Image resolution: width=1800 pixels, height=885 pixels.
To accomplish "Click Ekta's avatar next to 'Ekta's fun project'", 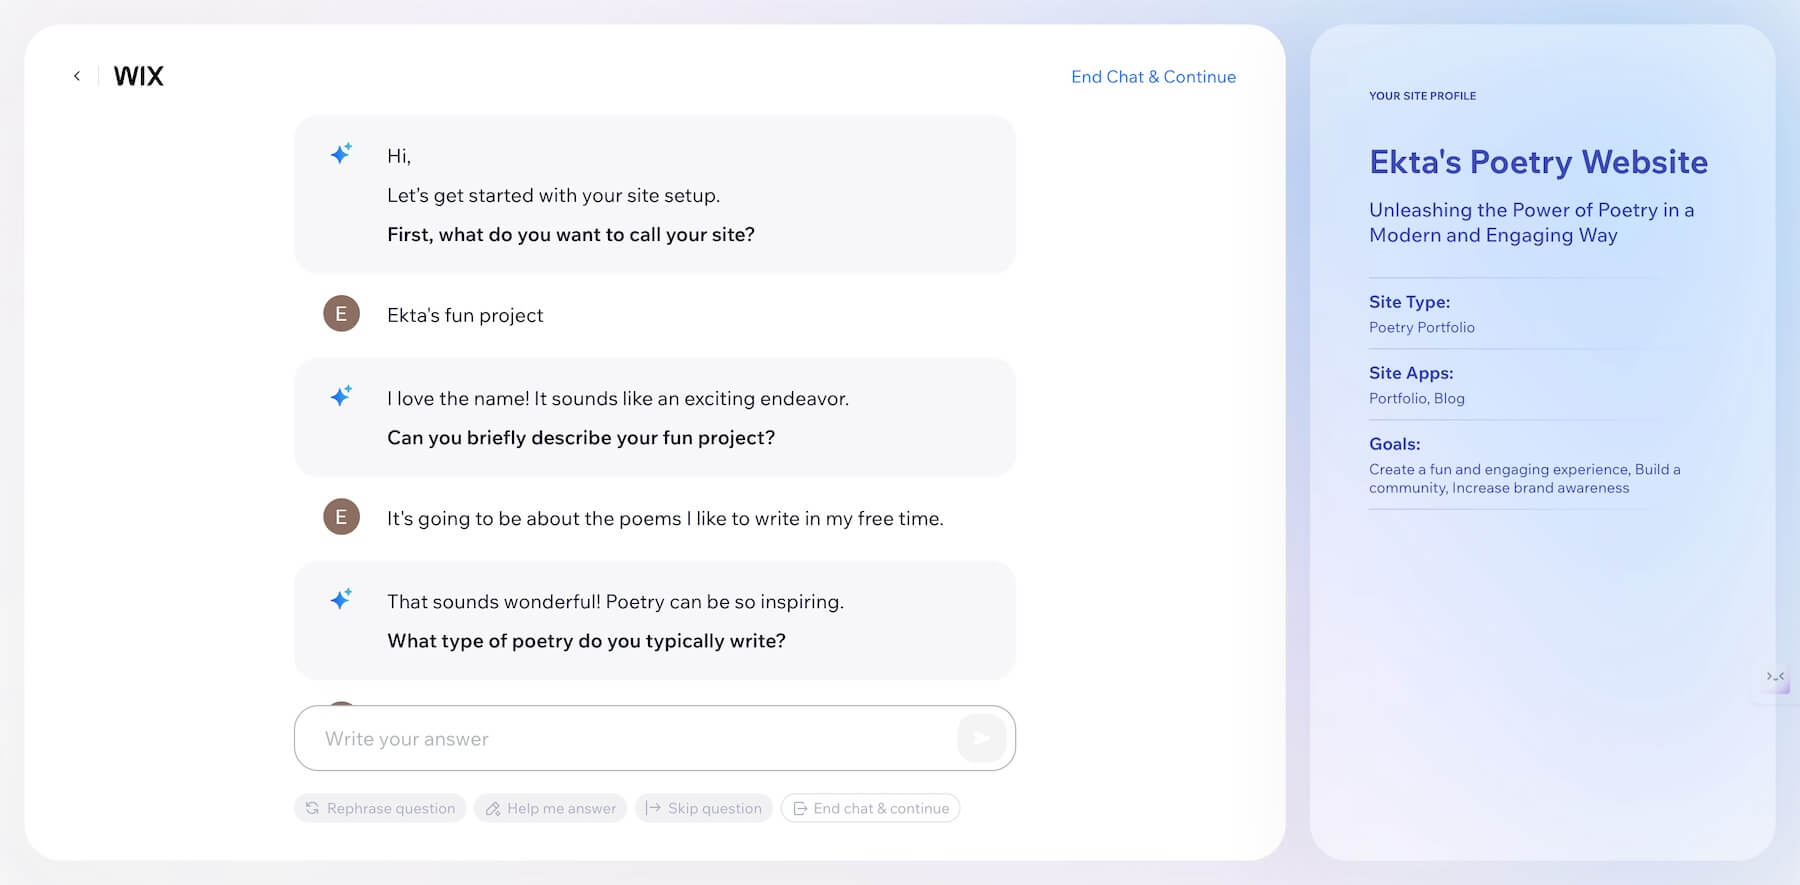I will 341,313.
